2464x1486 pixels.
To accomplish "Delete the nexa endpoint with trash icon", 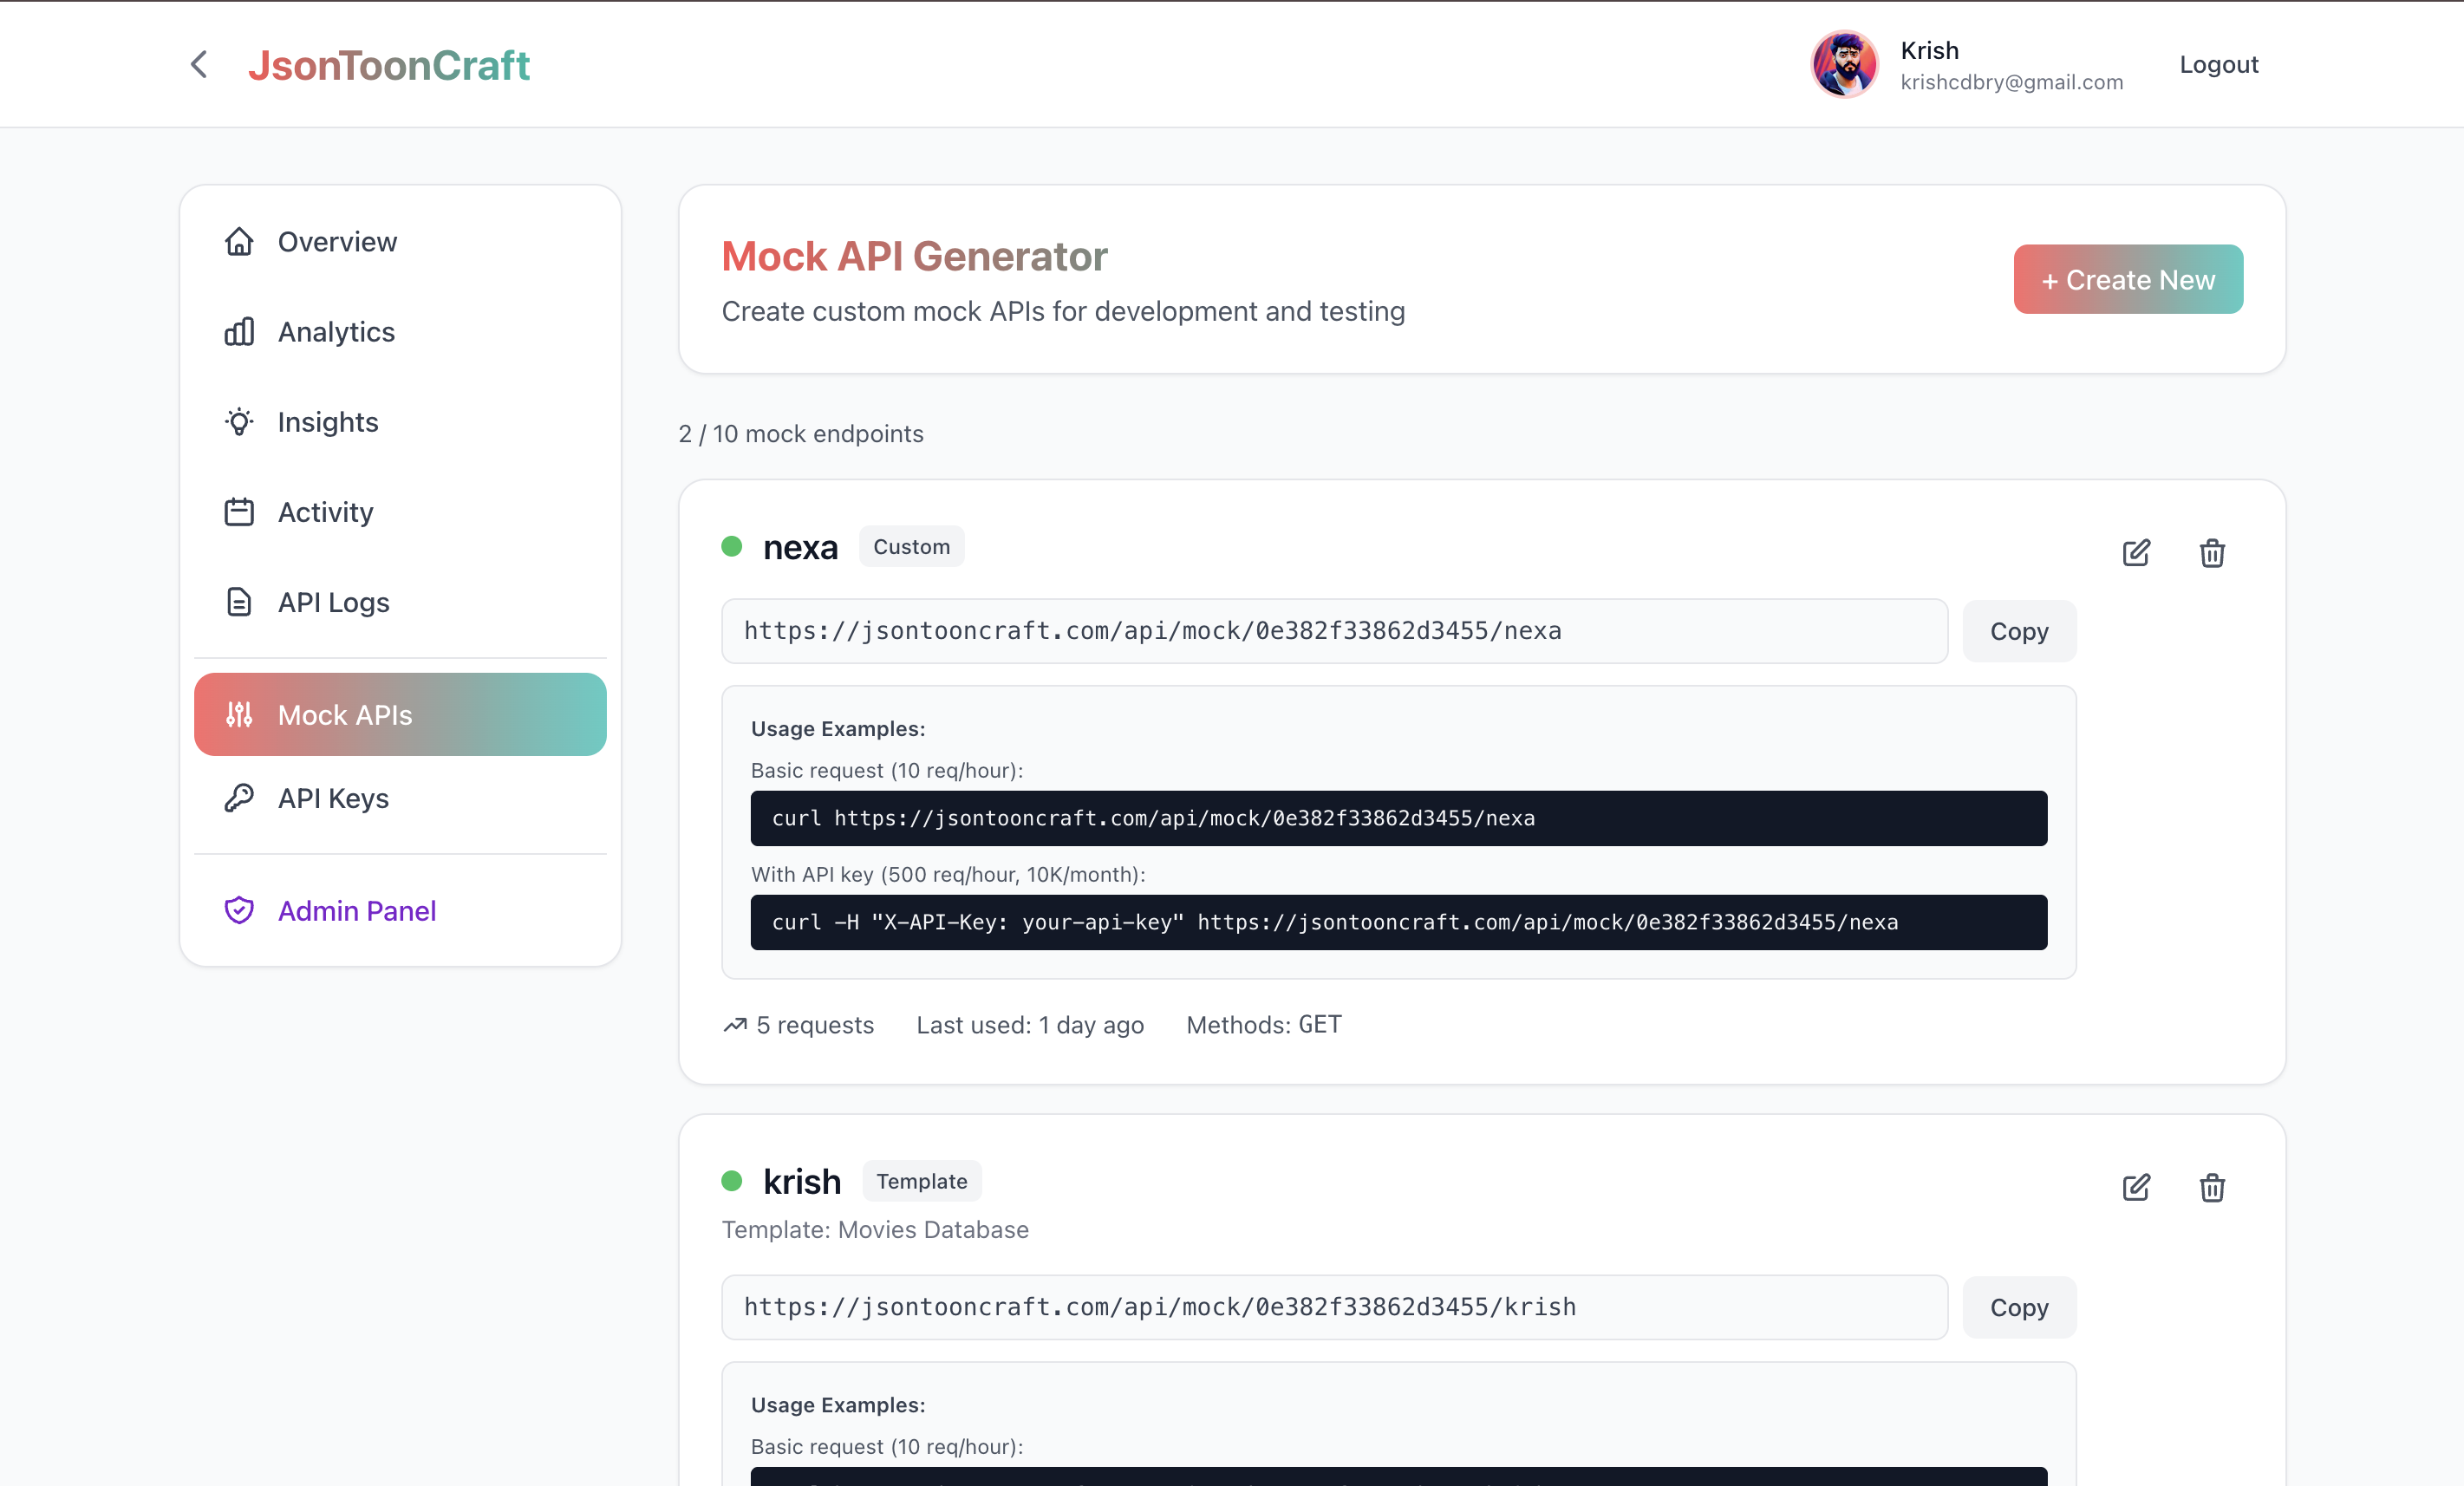I will click(x=2211, y=553).
